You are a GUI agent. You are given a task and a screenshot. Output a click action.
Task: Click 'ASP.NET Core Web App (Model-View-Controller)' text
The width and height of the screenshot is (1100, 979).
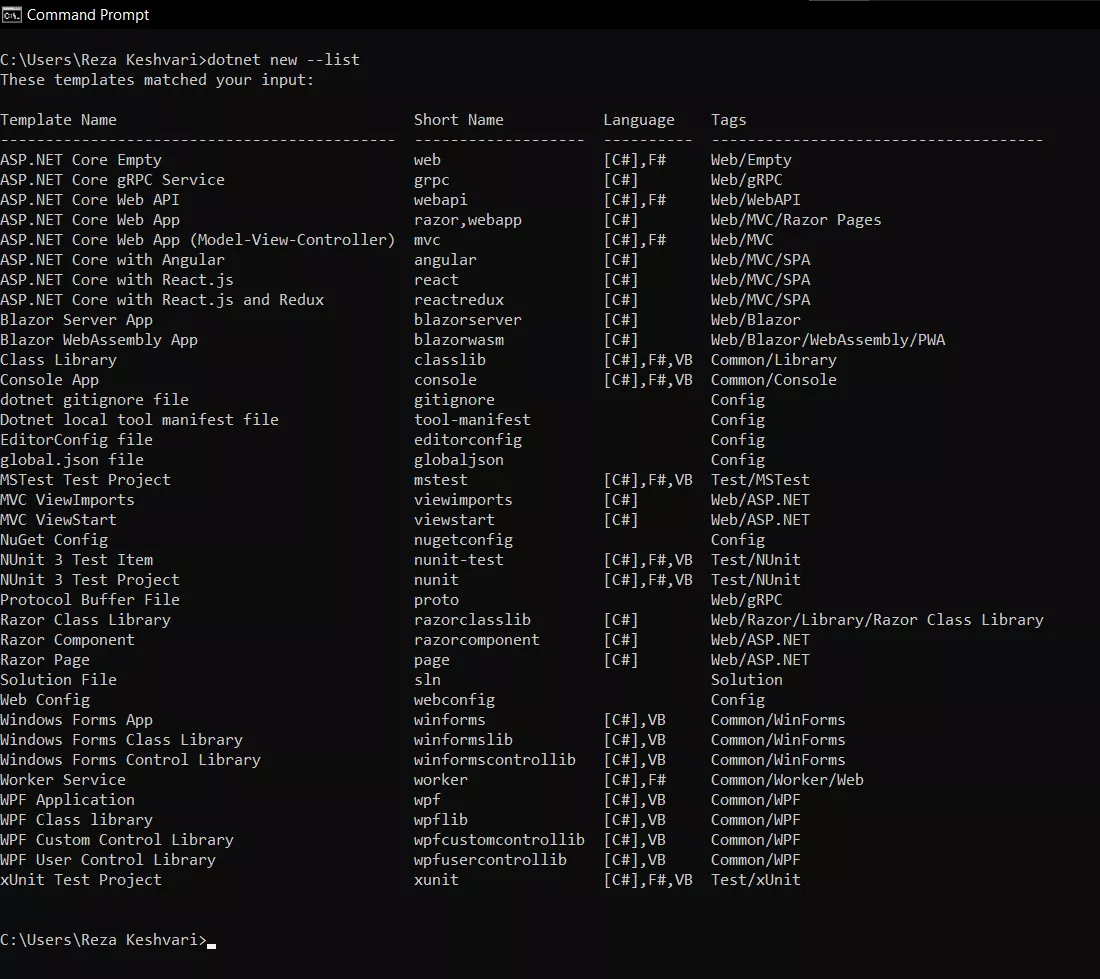pyautogui.click(x=198, y=240)
